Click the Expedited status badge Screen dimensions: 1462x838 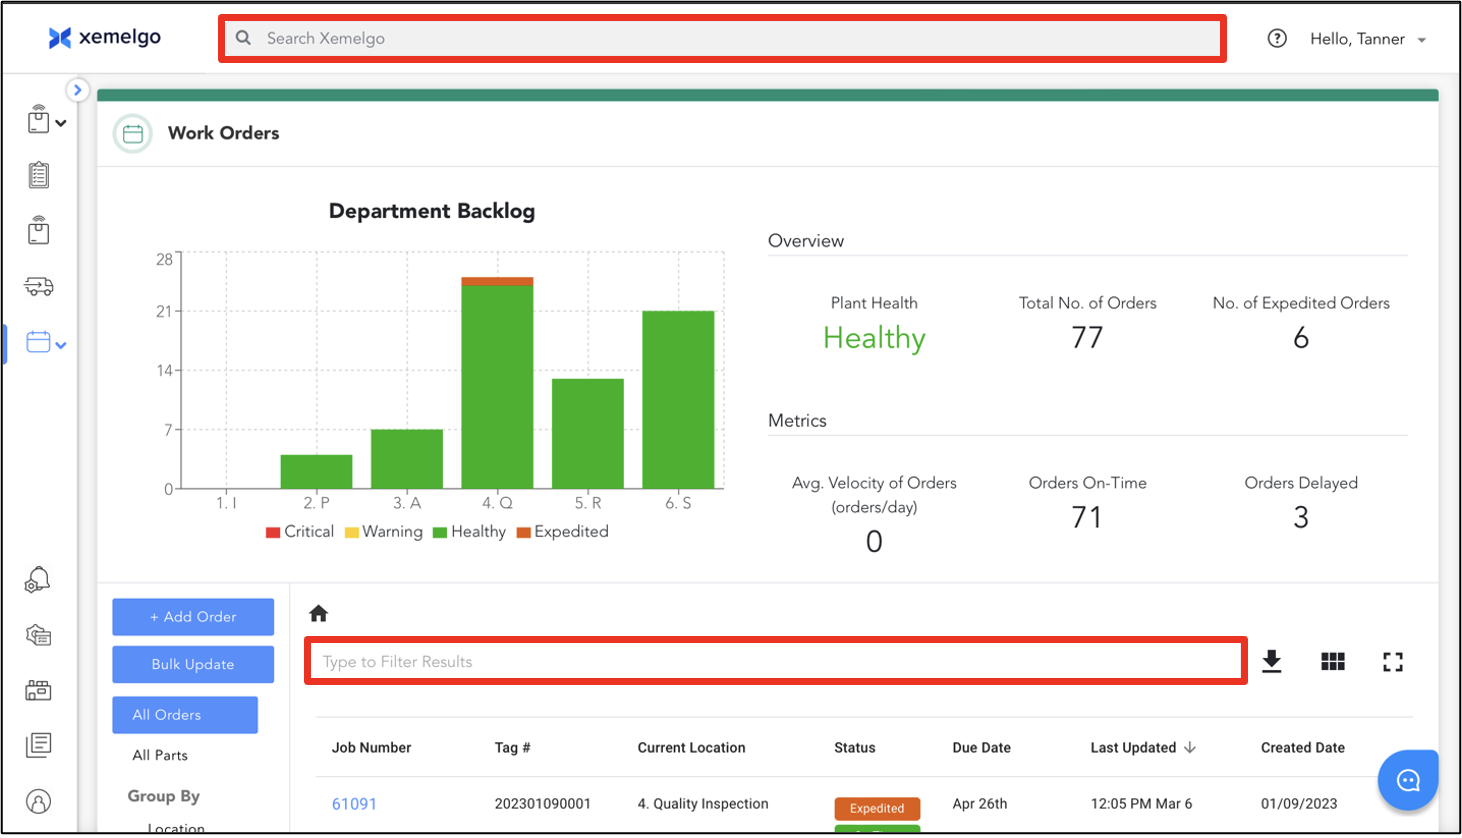click(x=877, y=808)
